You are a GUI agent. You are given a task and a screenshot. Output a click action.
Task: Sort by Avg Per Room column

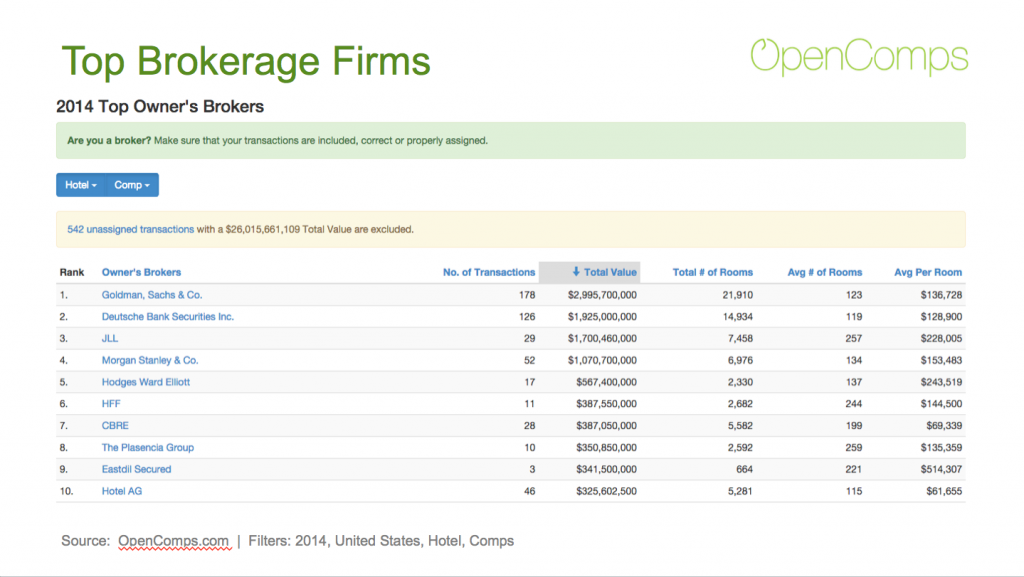[x=928, y=272]
